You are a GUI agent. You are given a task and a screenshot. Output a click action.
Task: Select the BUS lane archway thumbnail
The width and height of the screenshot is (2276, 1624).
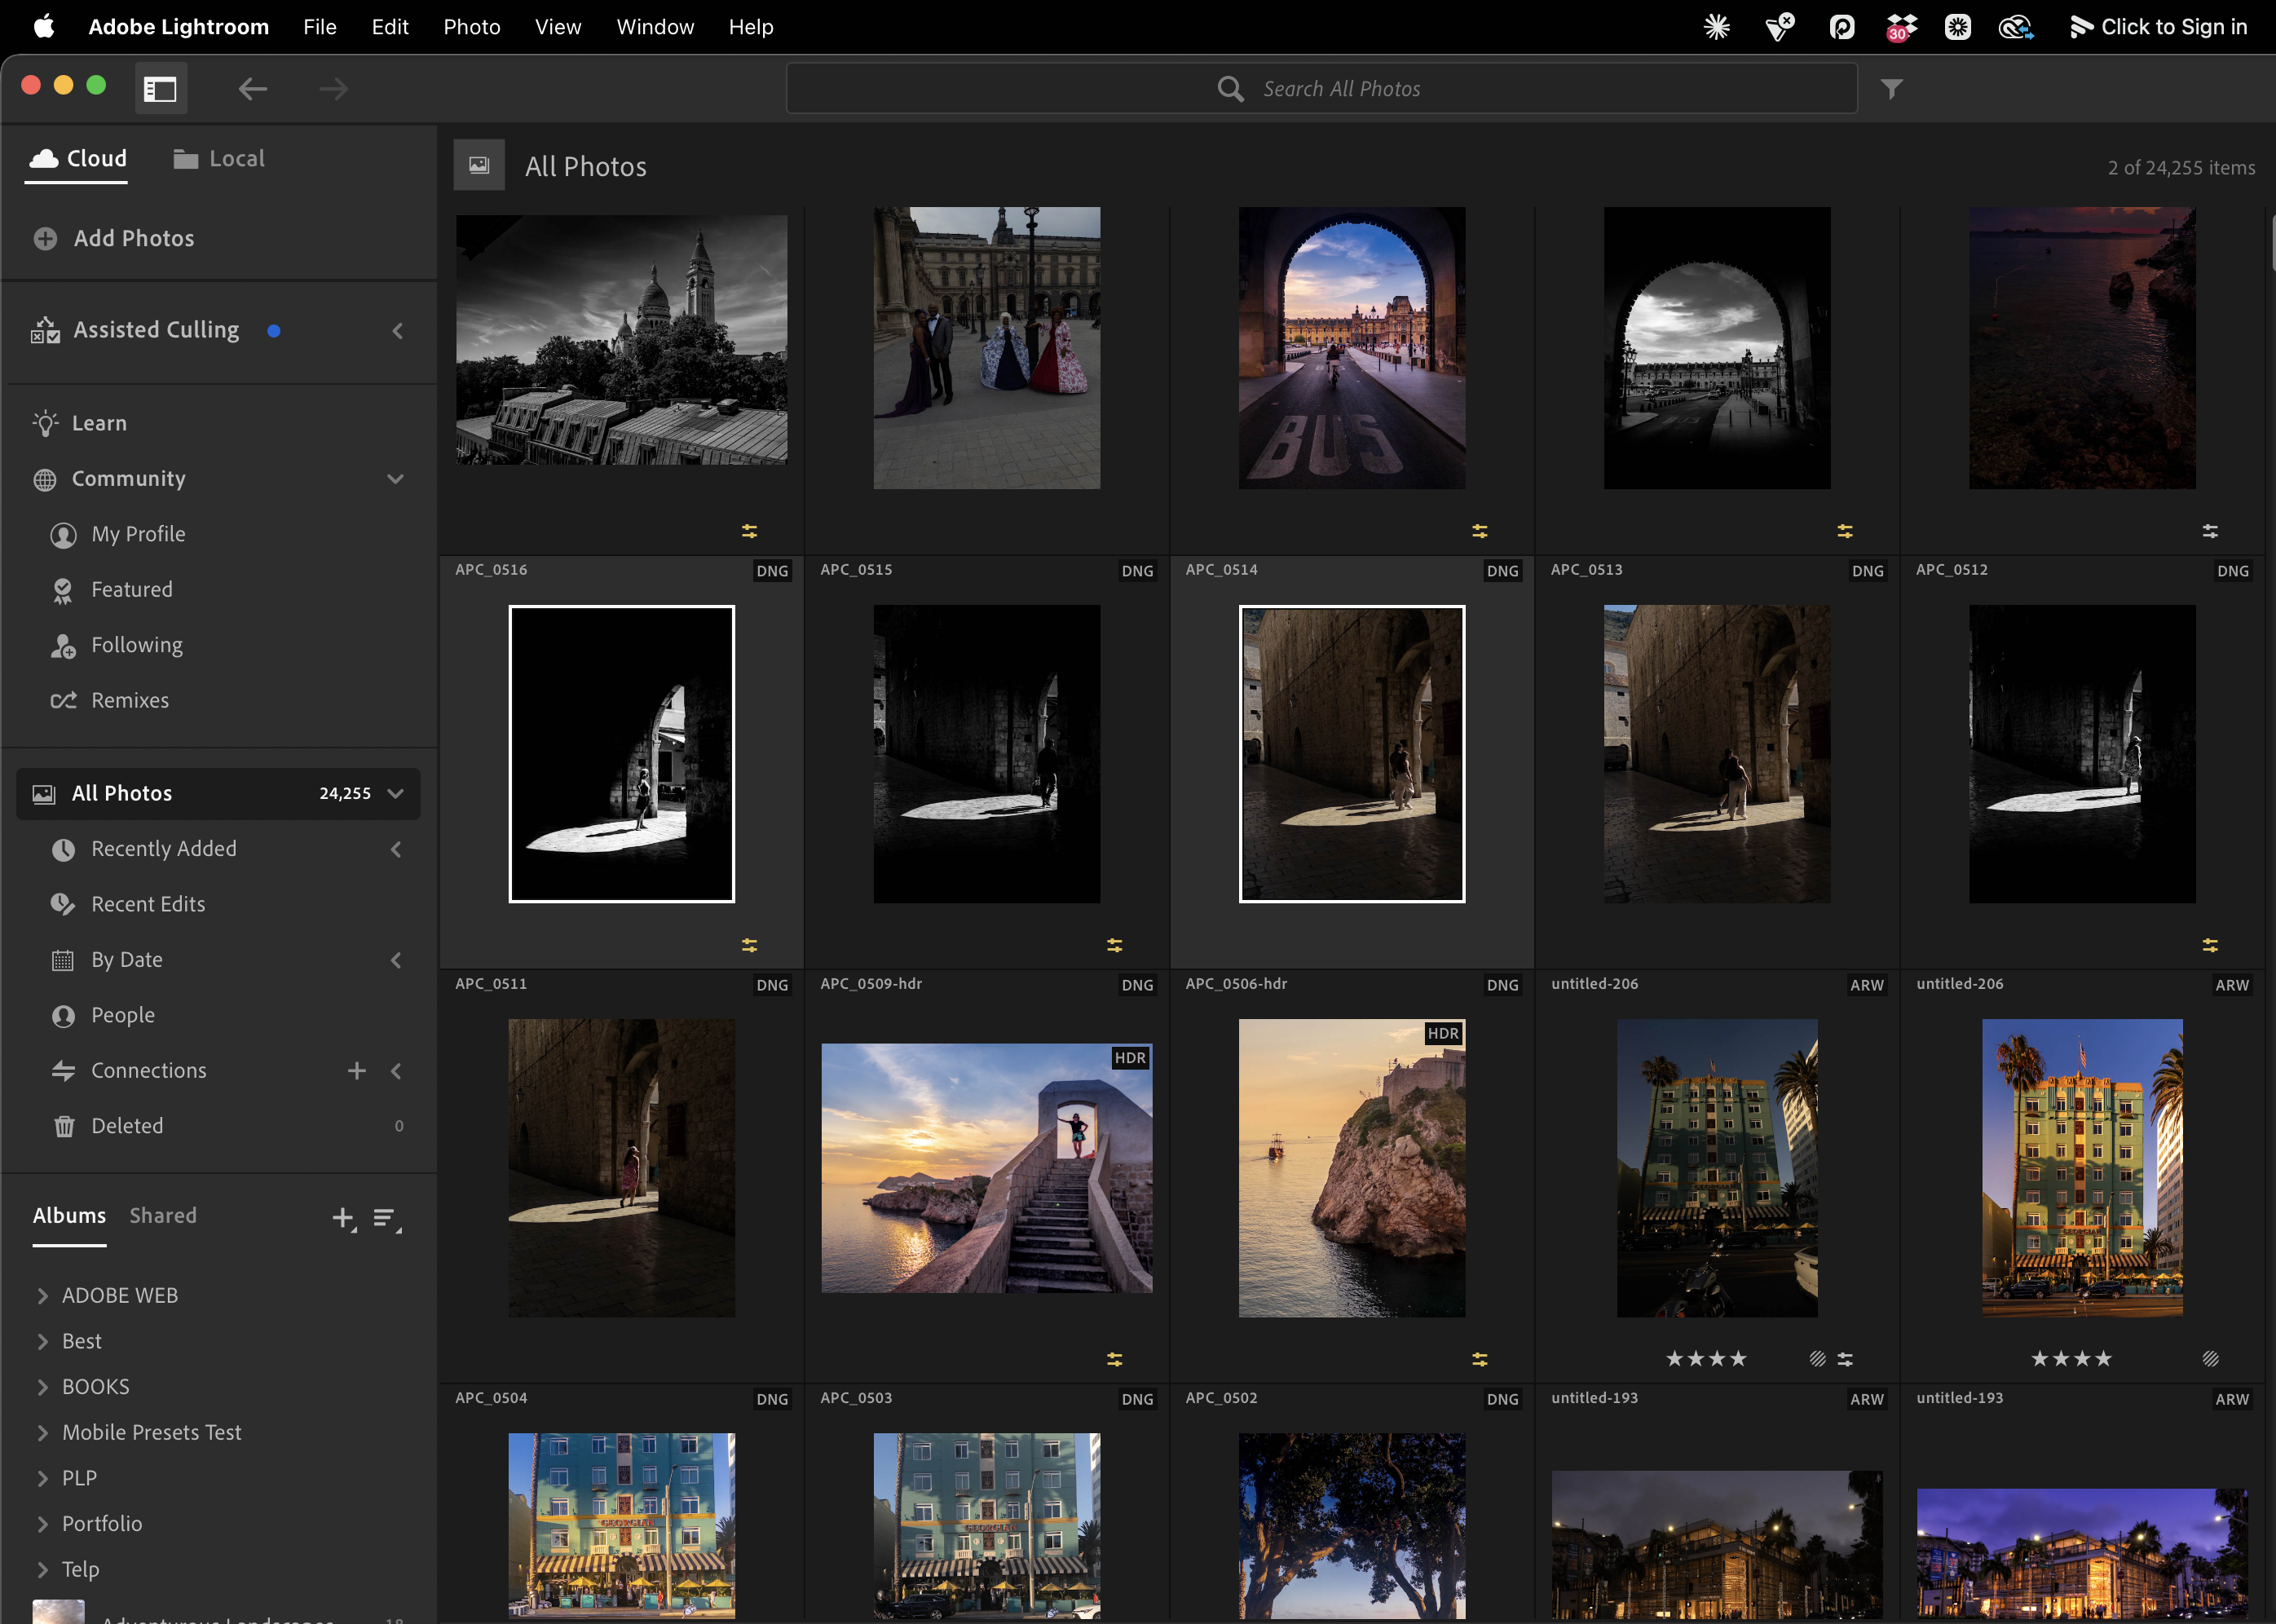tap(1351, 348)
